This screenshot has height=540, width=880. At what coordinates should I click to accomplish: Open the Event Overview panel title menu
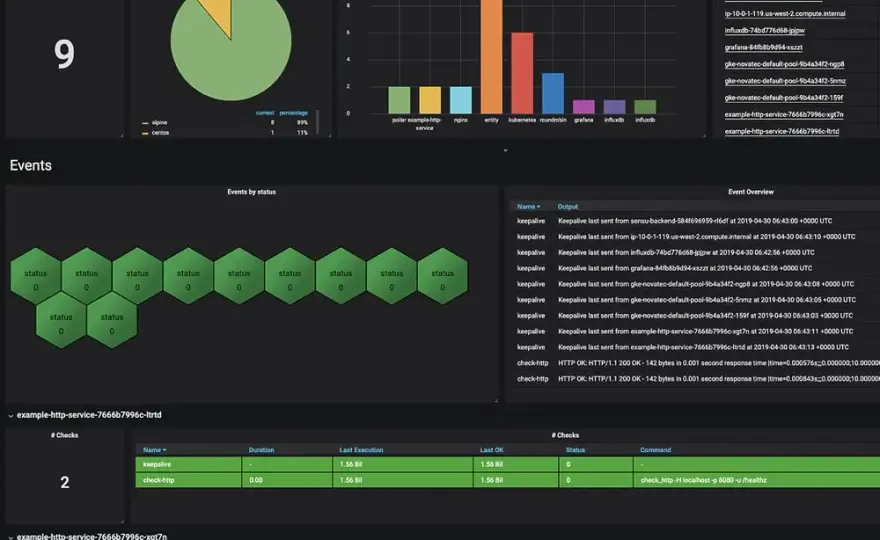point(750,192)
